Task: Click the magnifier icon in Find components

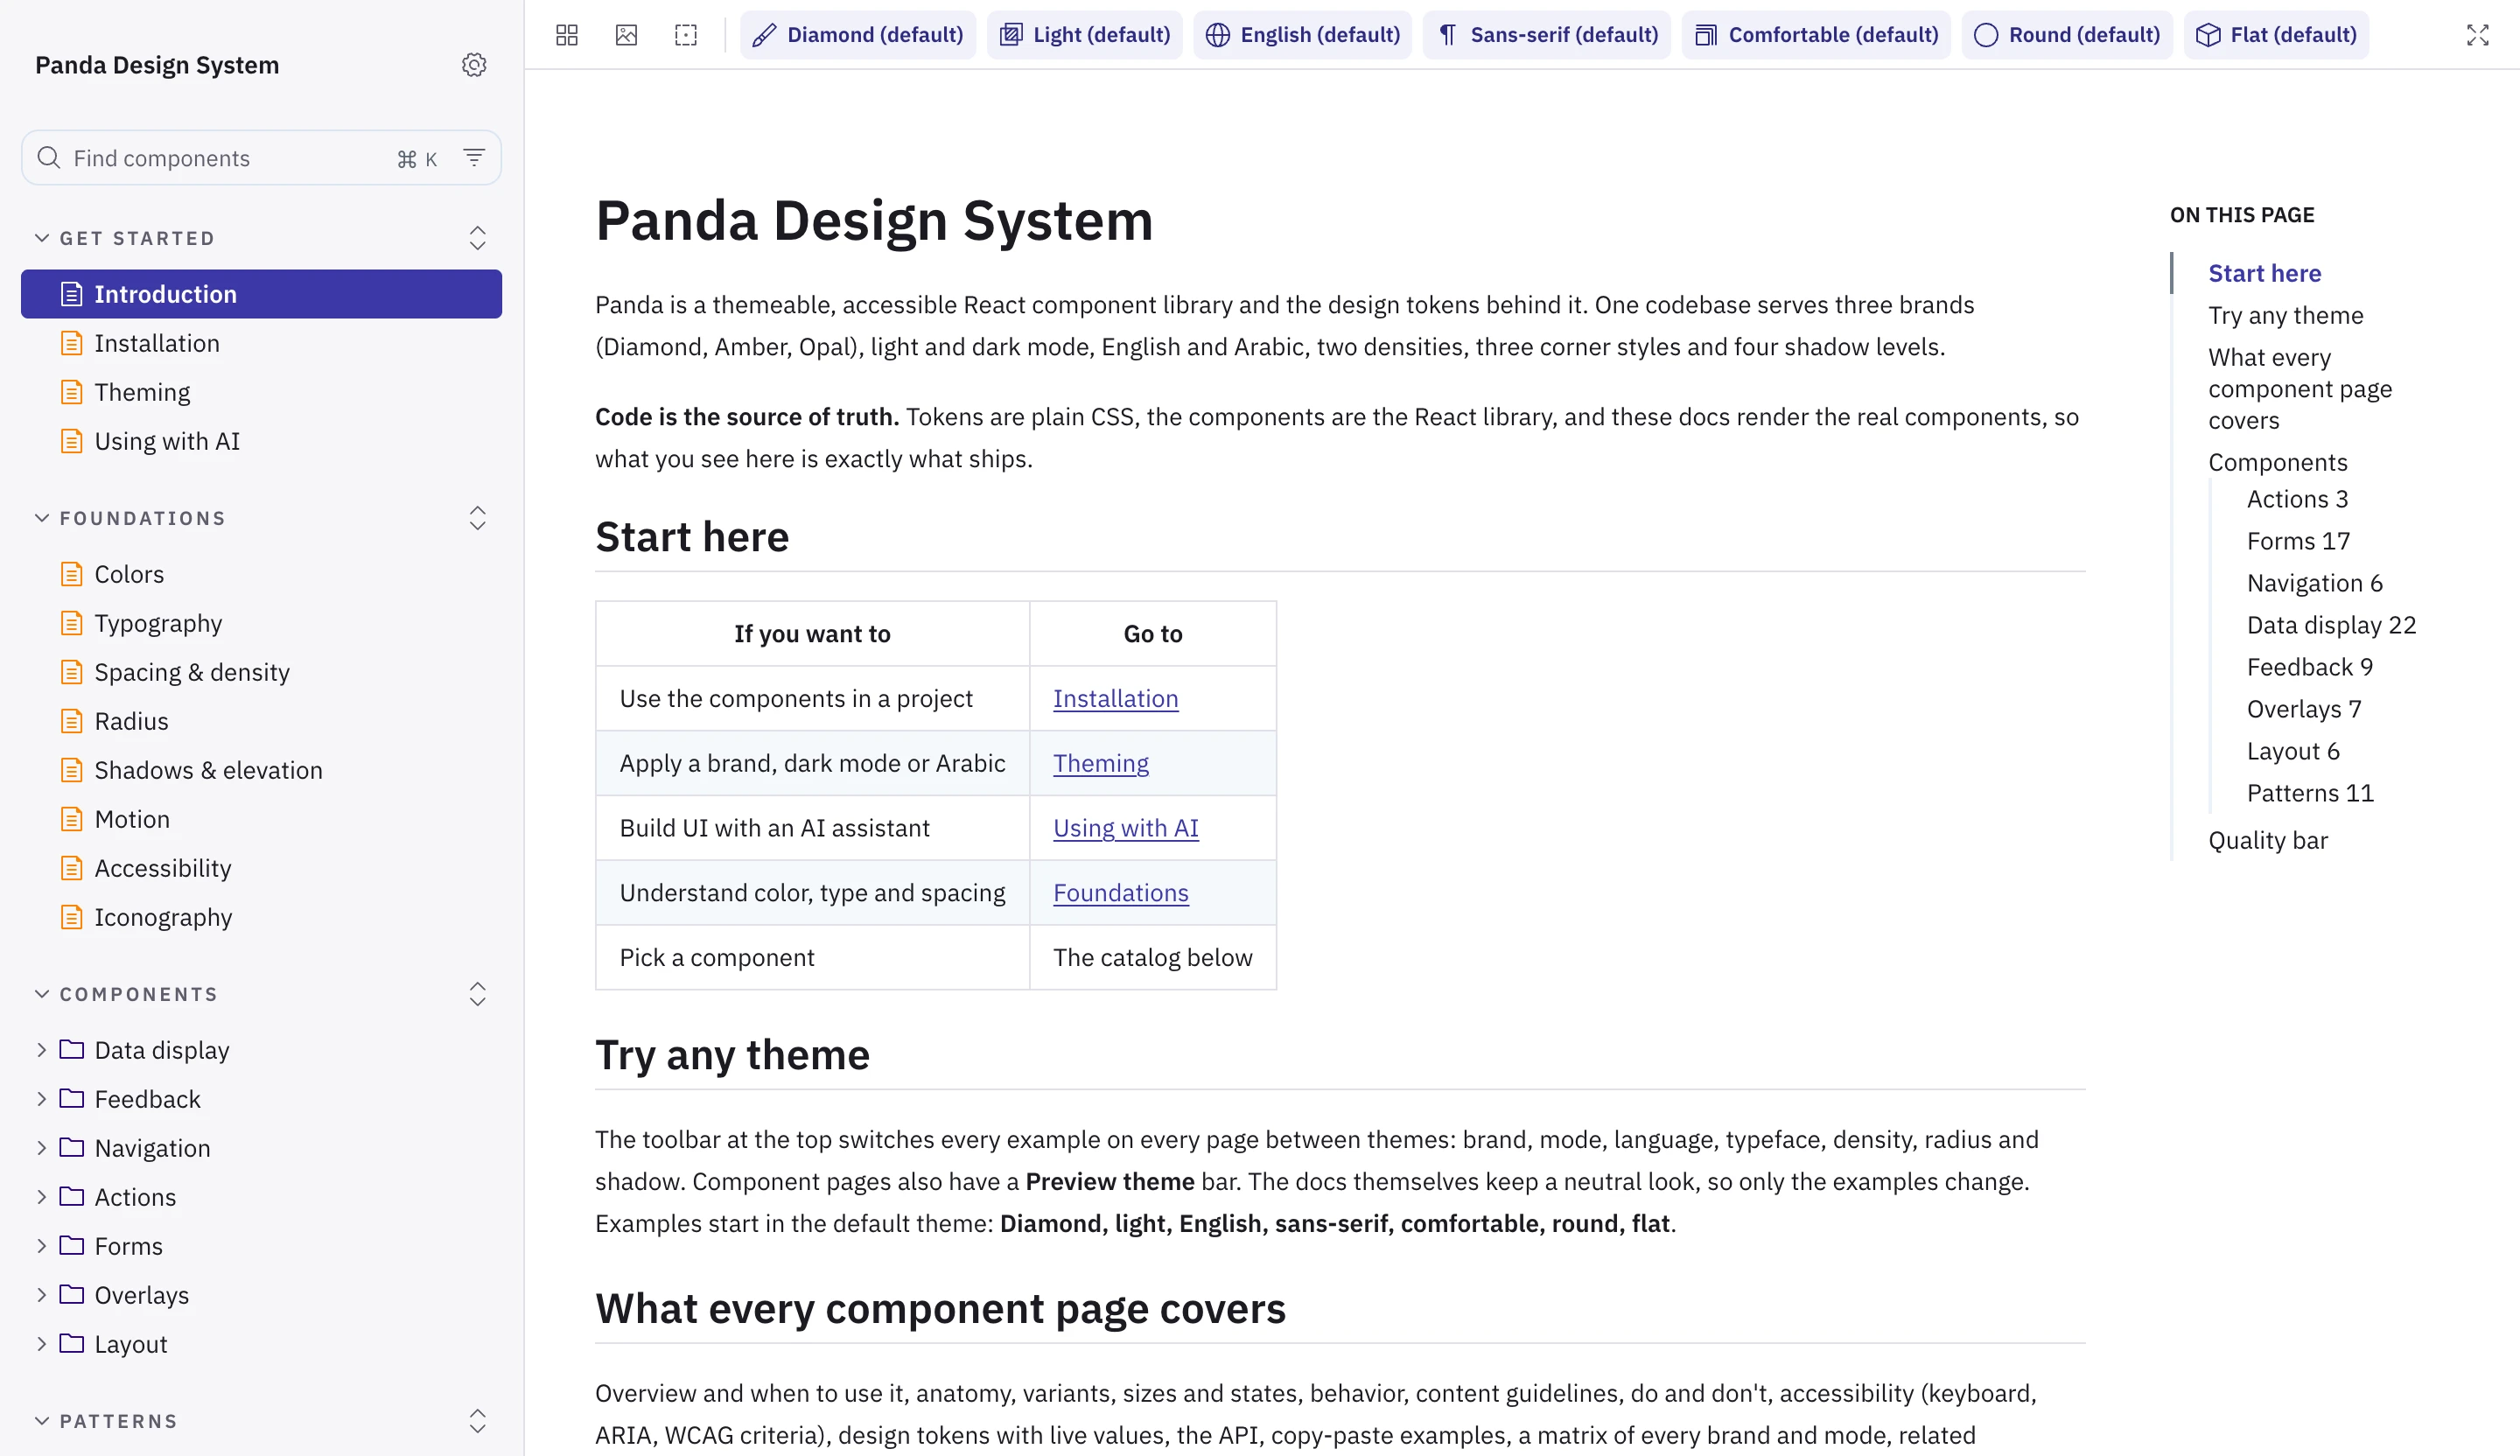Action: pos(48,157)
